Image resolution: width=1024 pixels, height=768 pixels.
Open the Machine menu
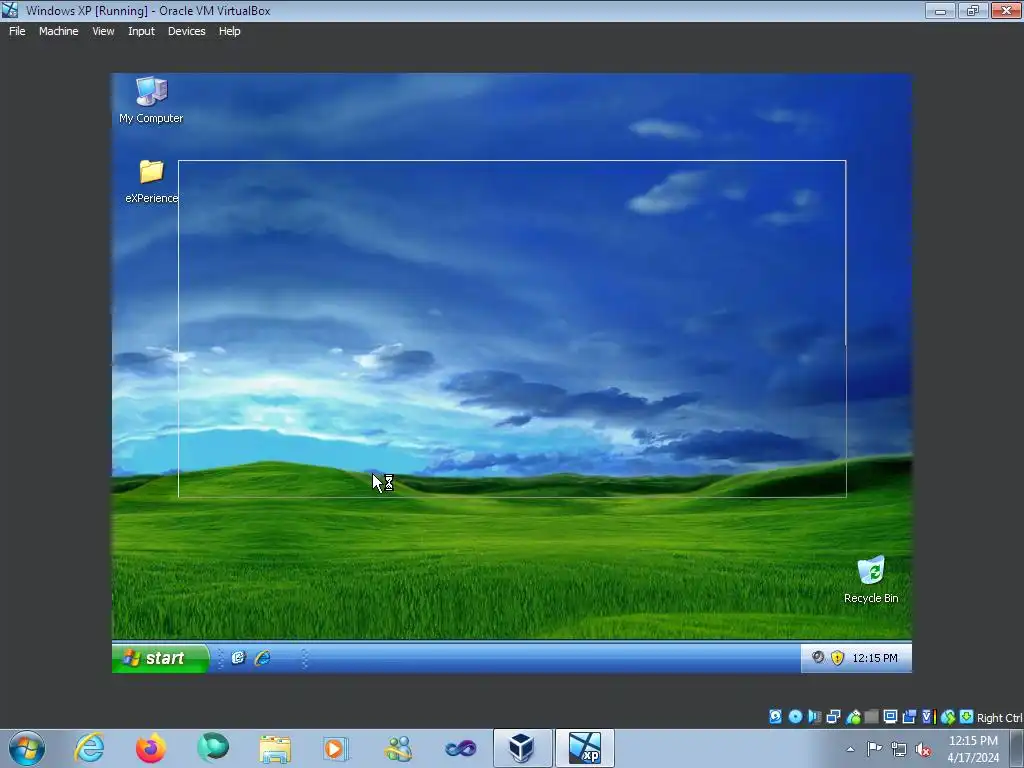point(58,31)
